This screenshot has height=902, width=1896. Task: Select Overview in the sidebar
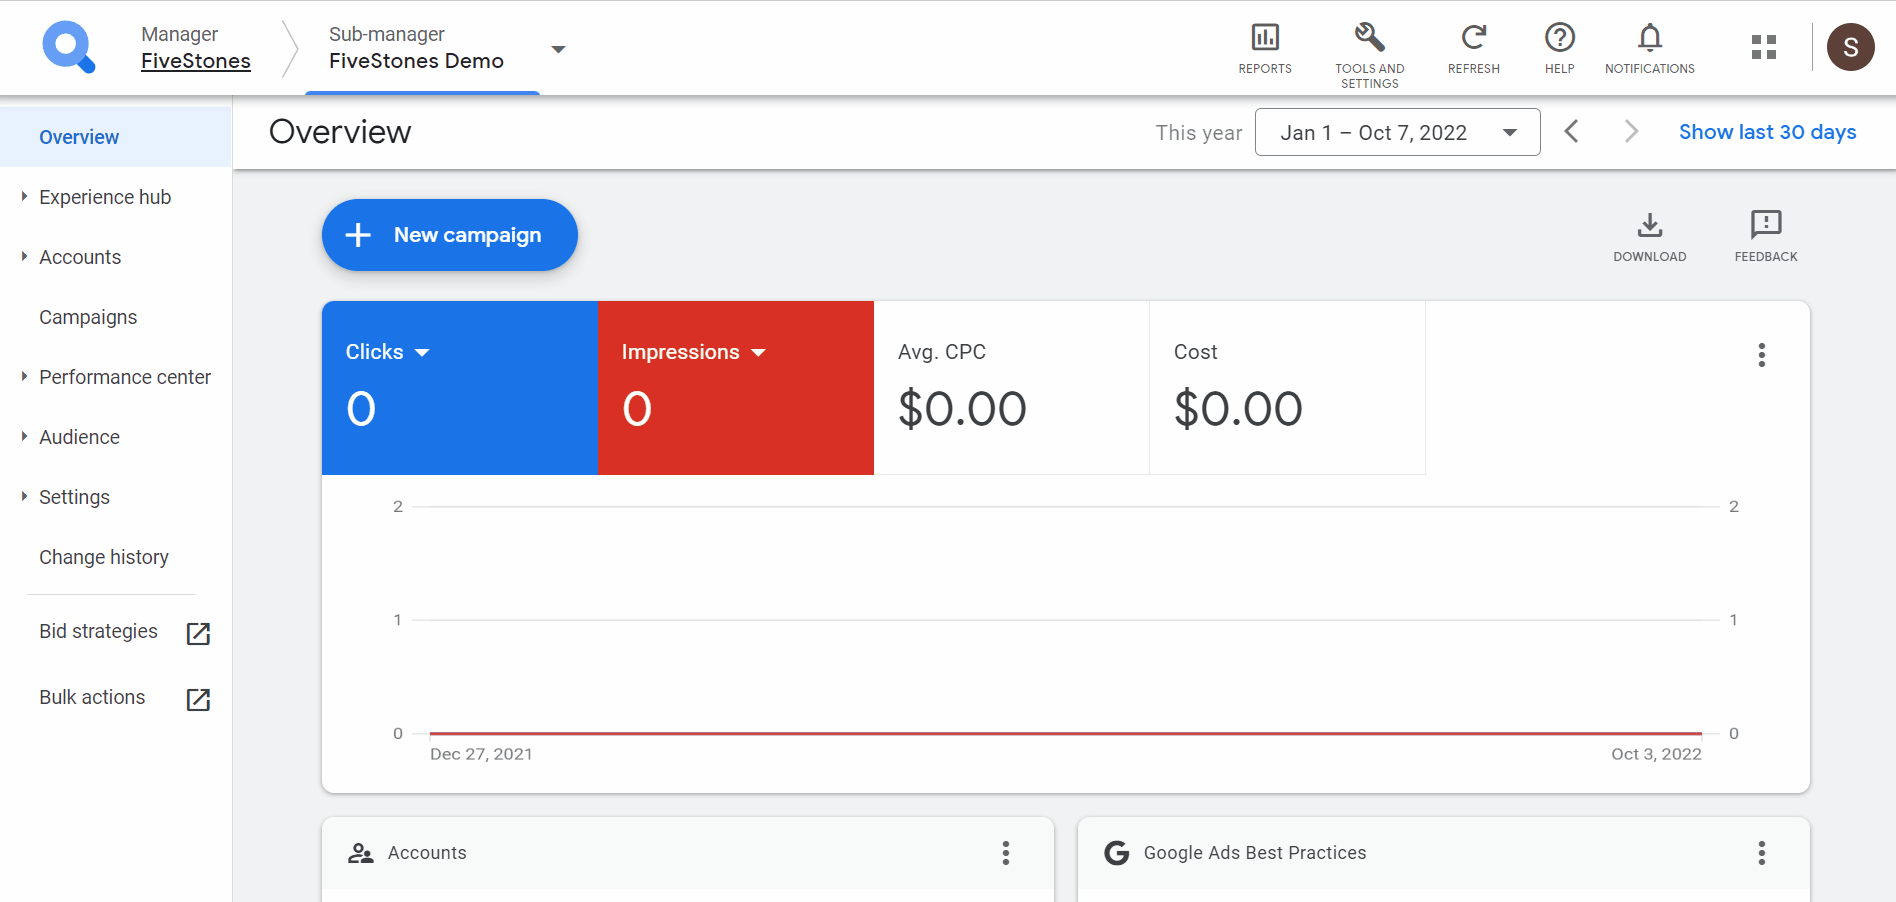click(x=116, y=137)
